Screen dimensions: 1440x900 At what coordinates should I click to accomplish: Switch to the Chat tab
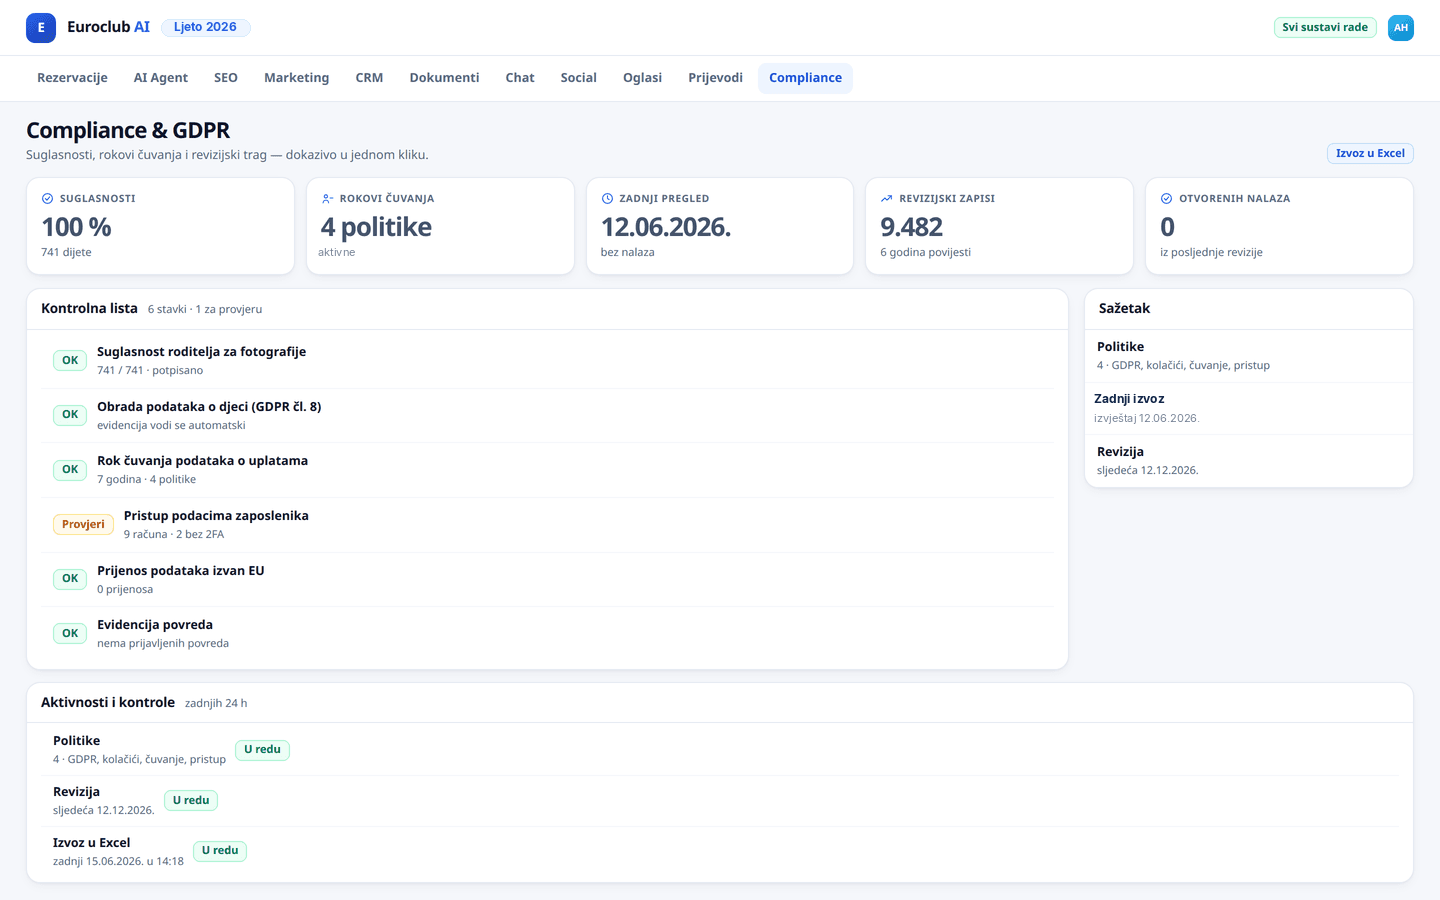520,78
